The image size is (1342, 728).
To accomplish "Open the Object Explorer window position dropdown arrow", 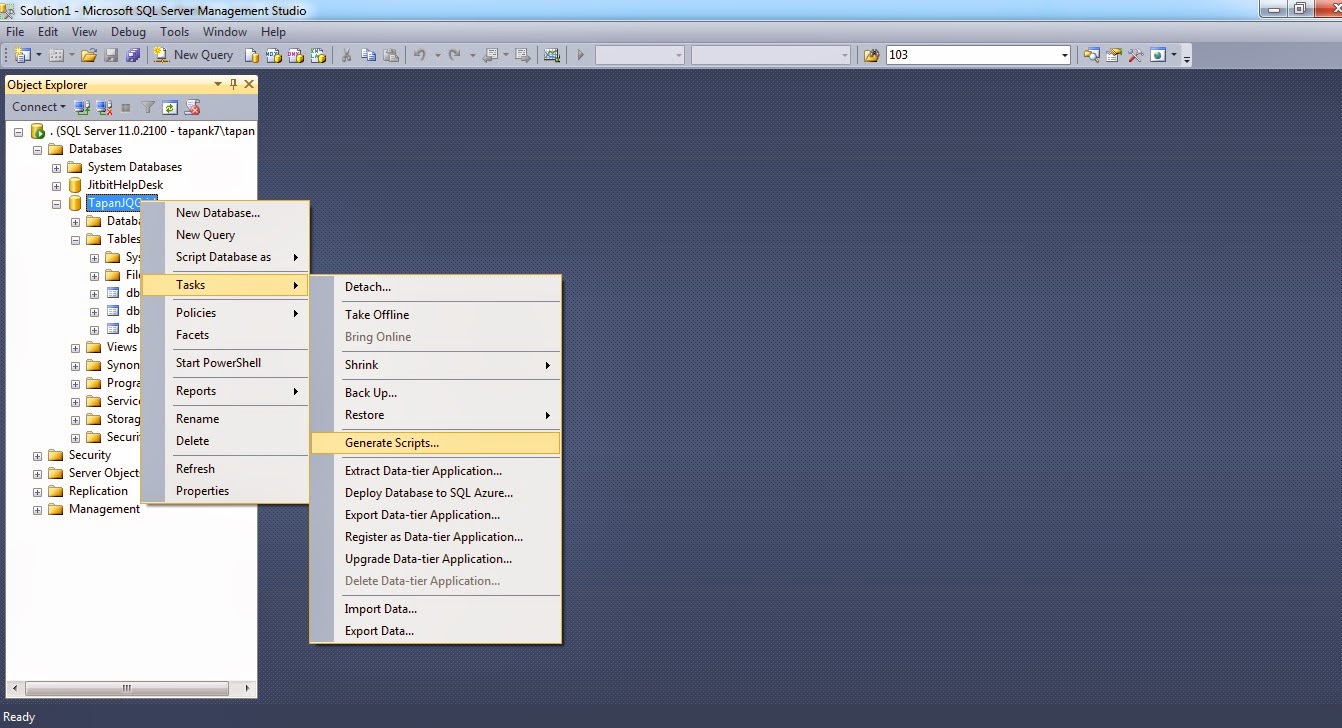I will coord(219,85).
